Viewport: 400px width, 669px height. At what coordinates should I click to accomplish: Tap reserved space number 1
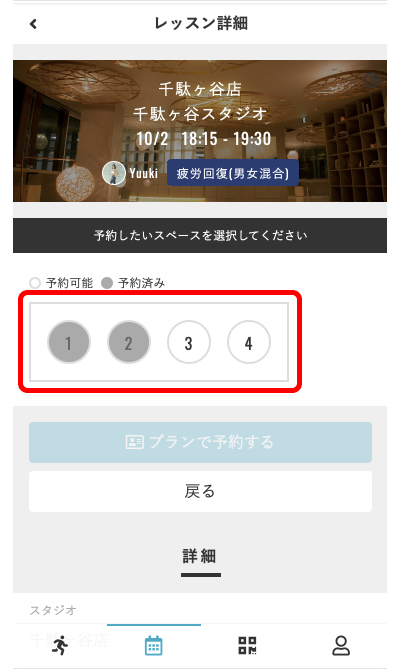tap(69, 342)
